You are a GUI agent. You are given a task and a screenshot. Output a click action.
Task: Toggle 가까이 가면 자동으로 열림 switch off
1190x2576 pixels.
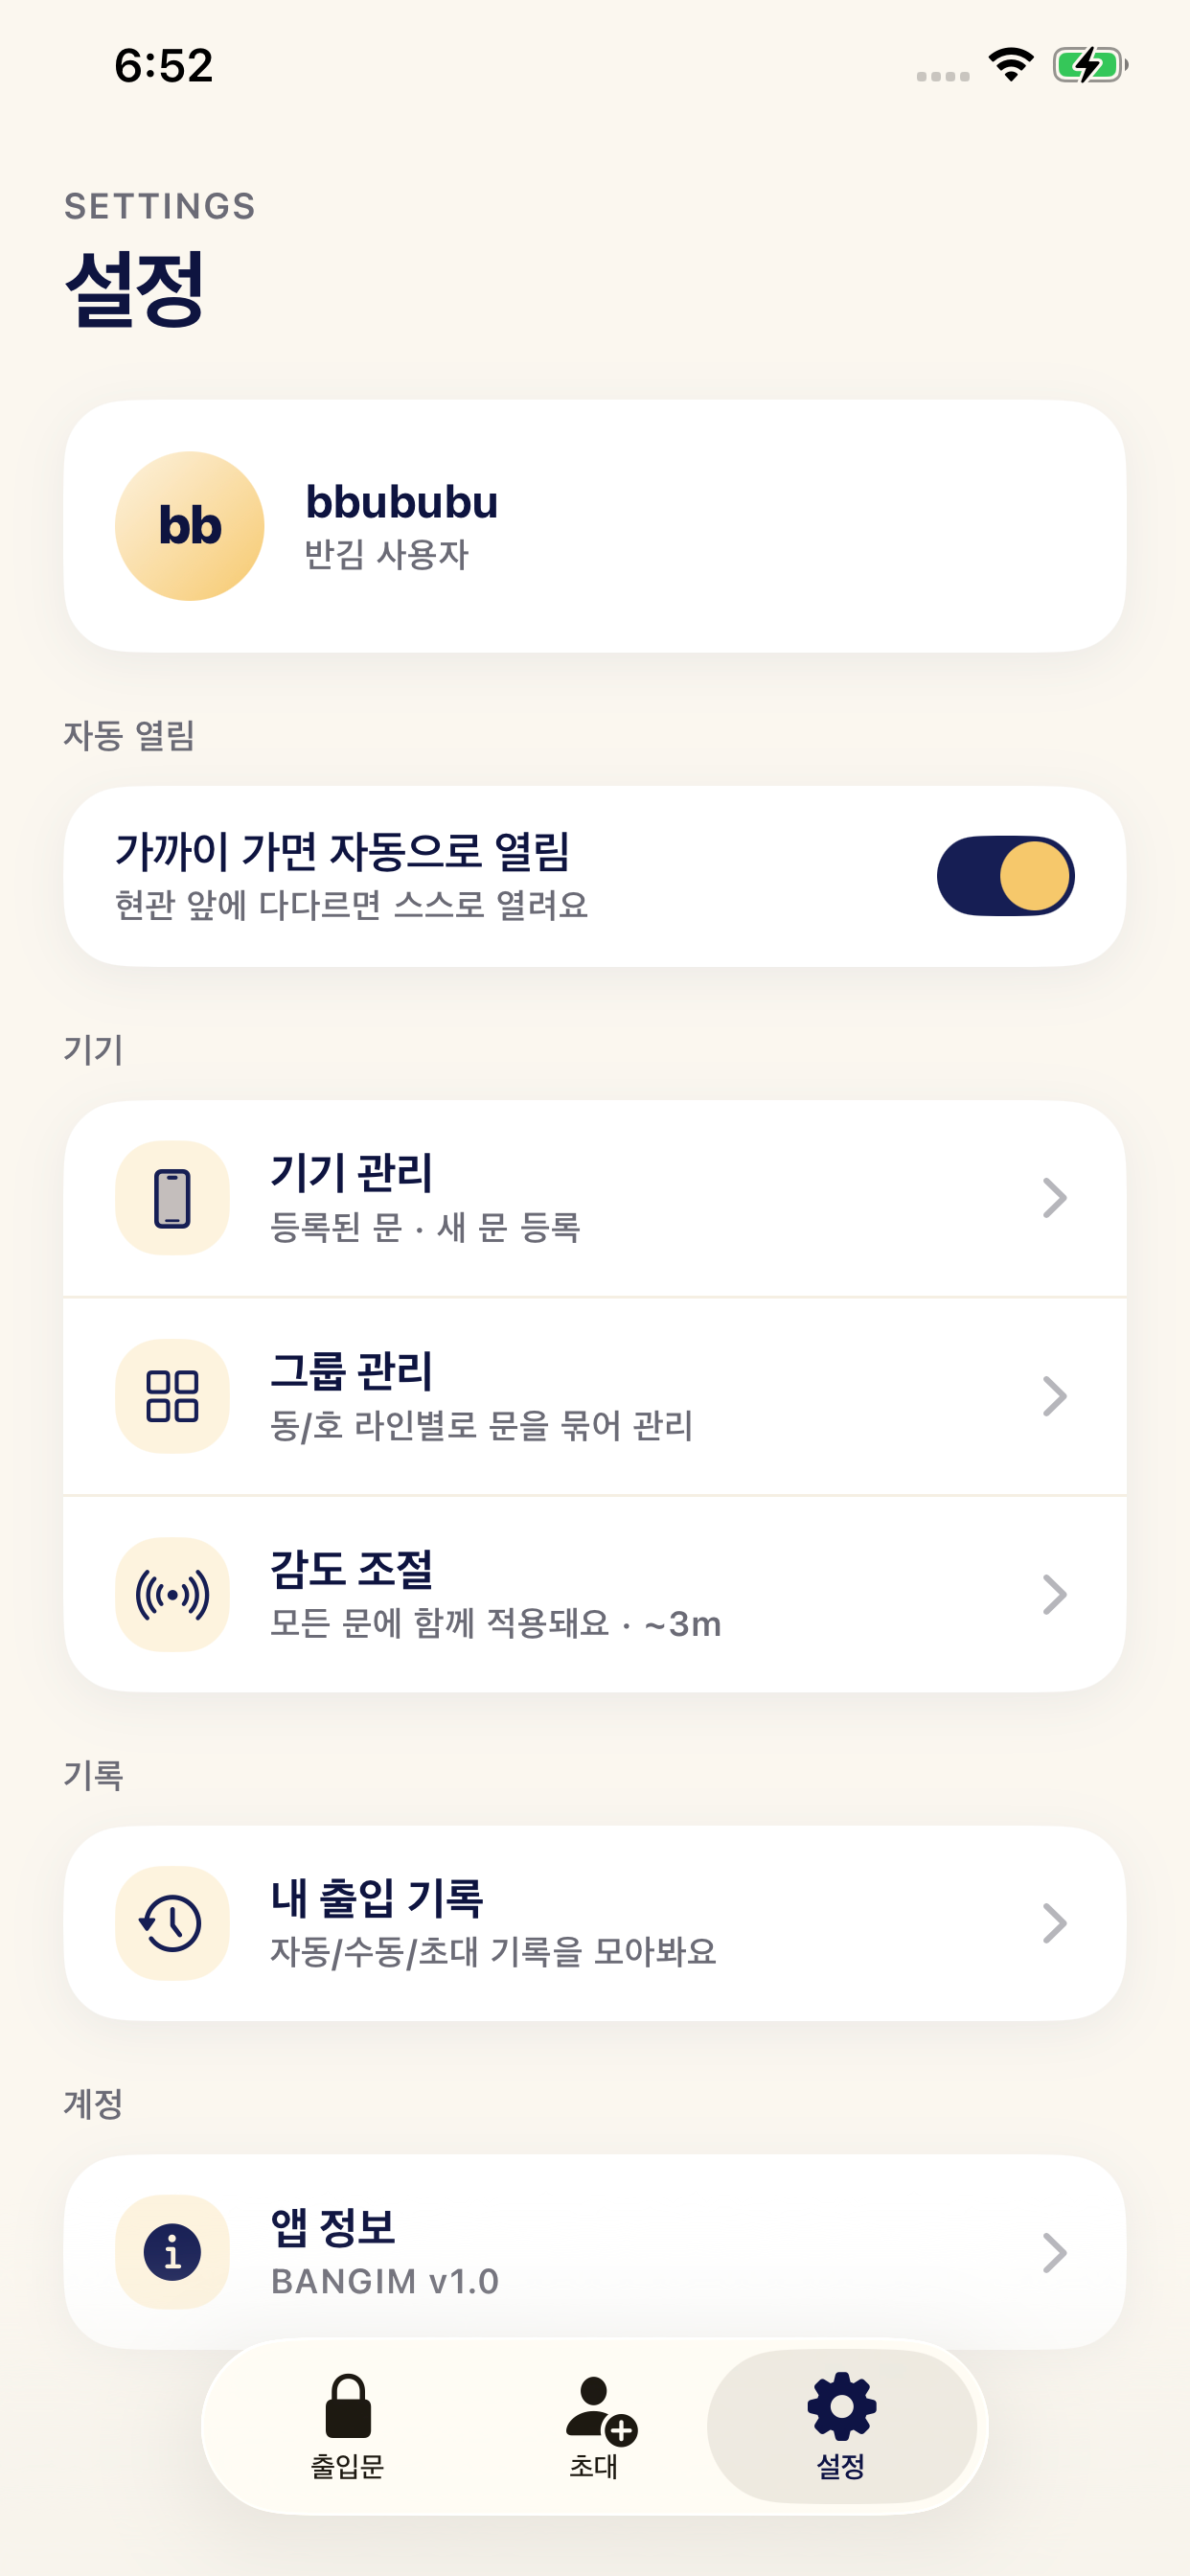[x=1005, y=876]
